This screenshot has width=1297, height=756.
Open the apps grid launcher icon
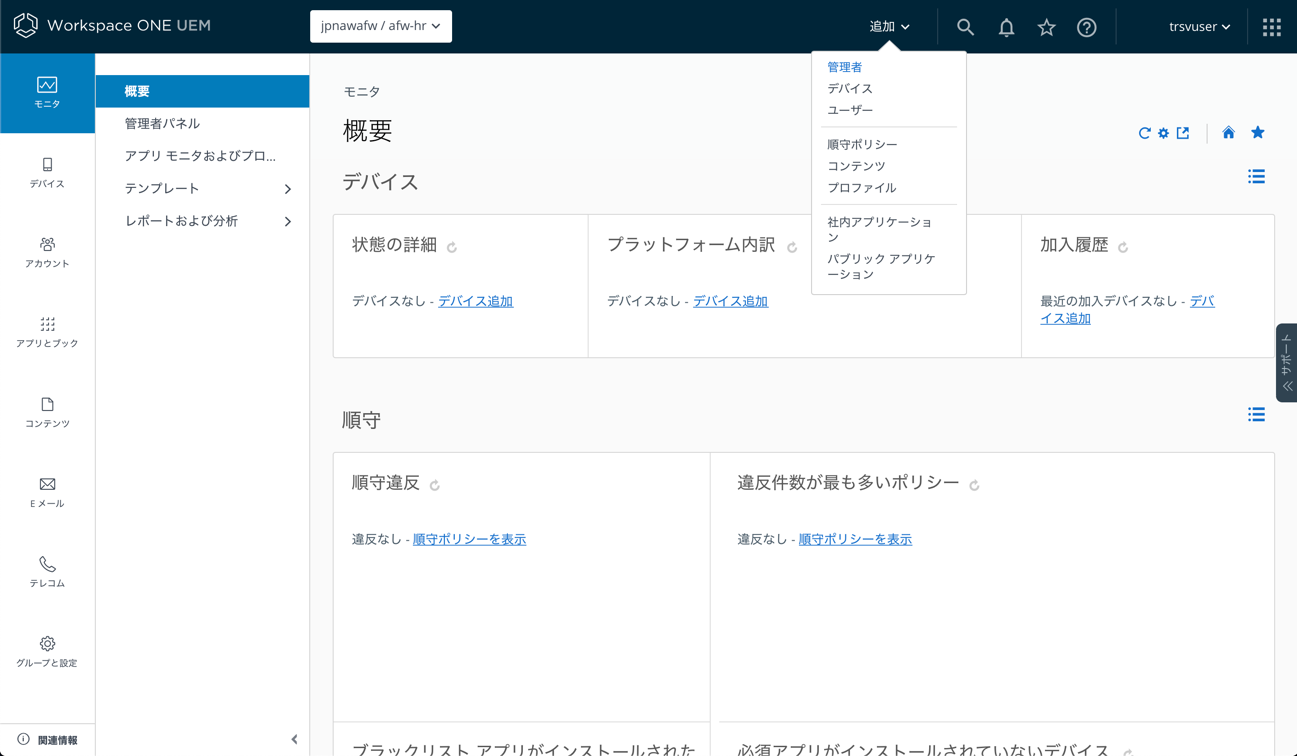[x=1272, y=27]
